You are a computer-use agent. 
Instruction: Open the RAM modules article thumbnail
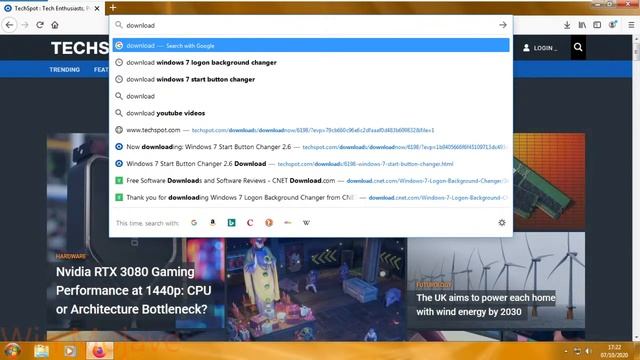point(549,182)
